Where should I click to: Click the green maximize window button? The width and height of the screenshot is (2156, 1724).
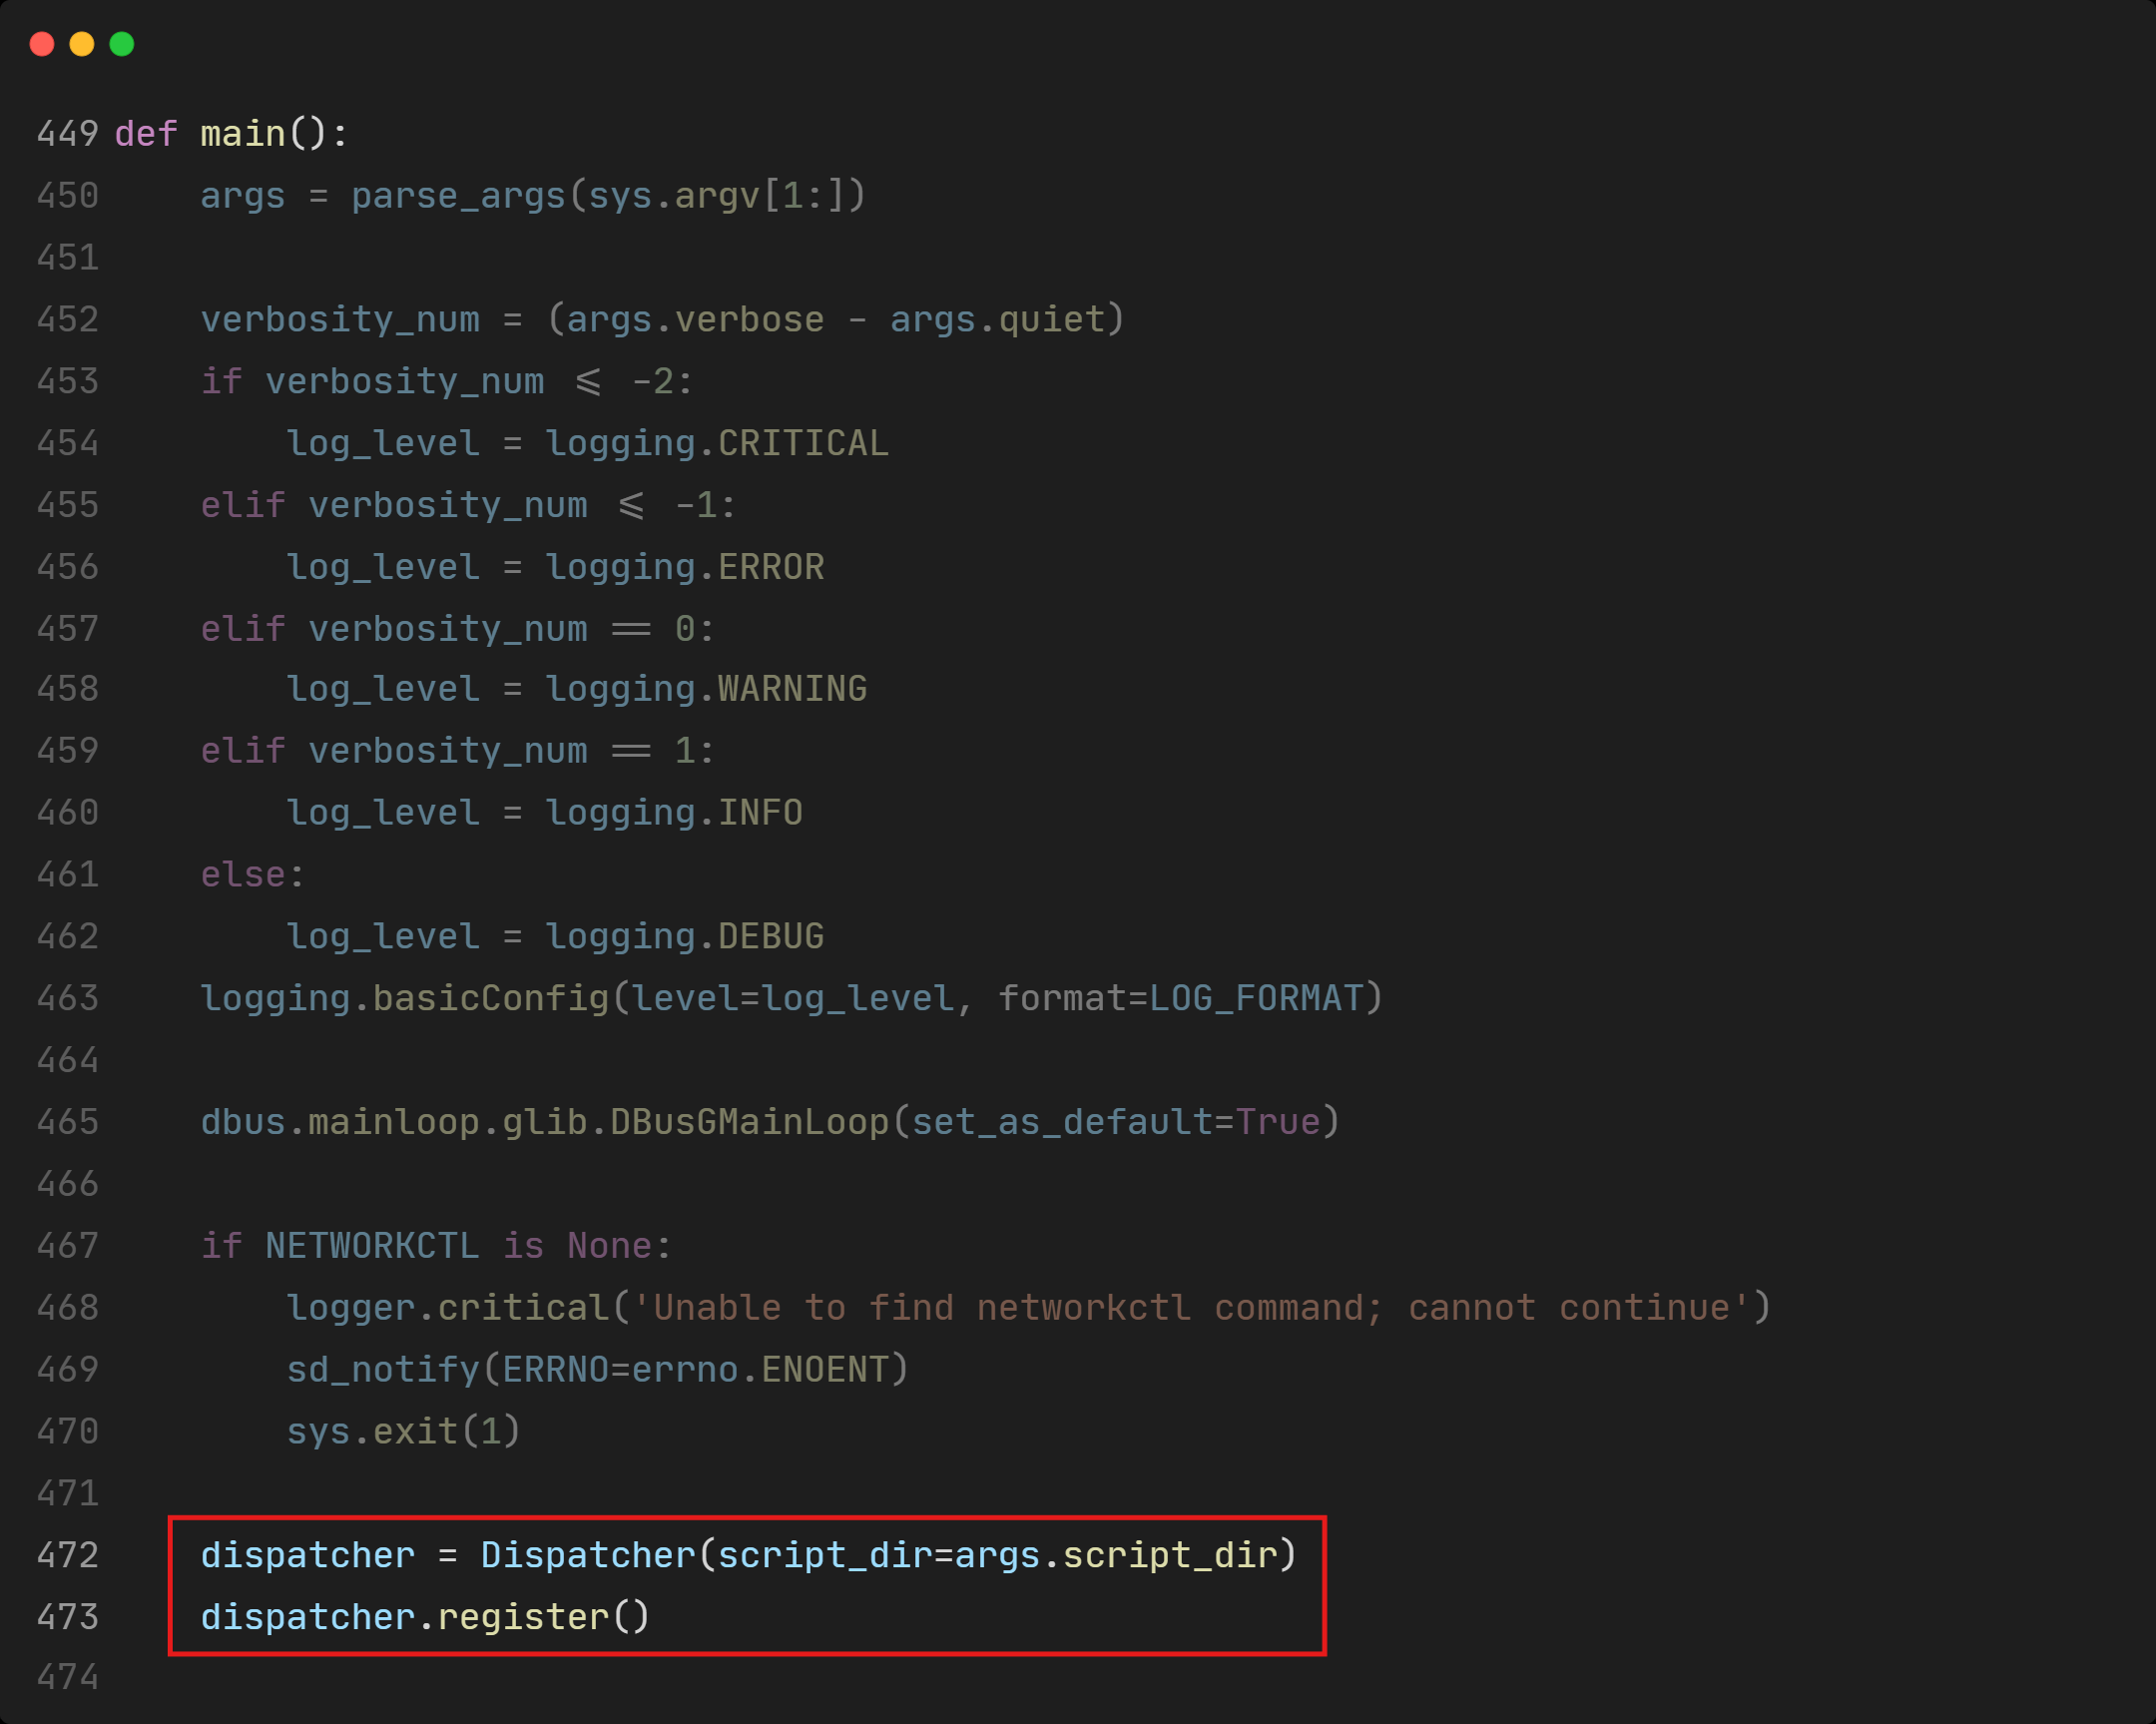click(x=122, y=44)
